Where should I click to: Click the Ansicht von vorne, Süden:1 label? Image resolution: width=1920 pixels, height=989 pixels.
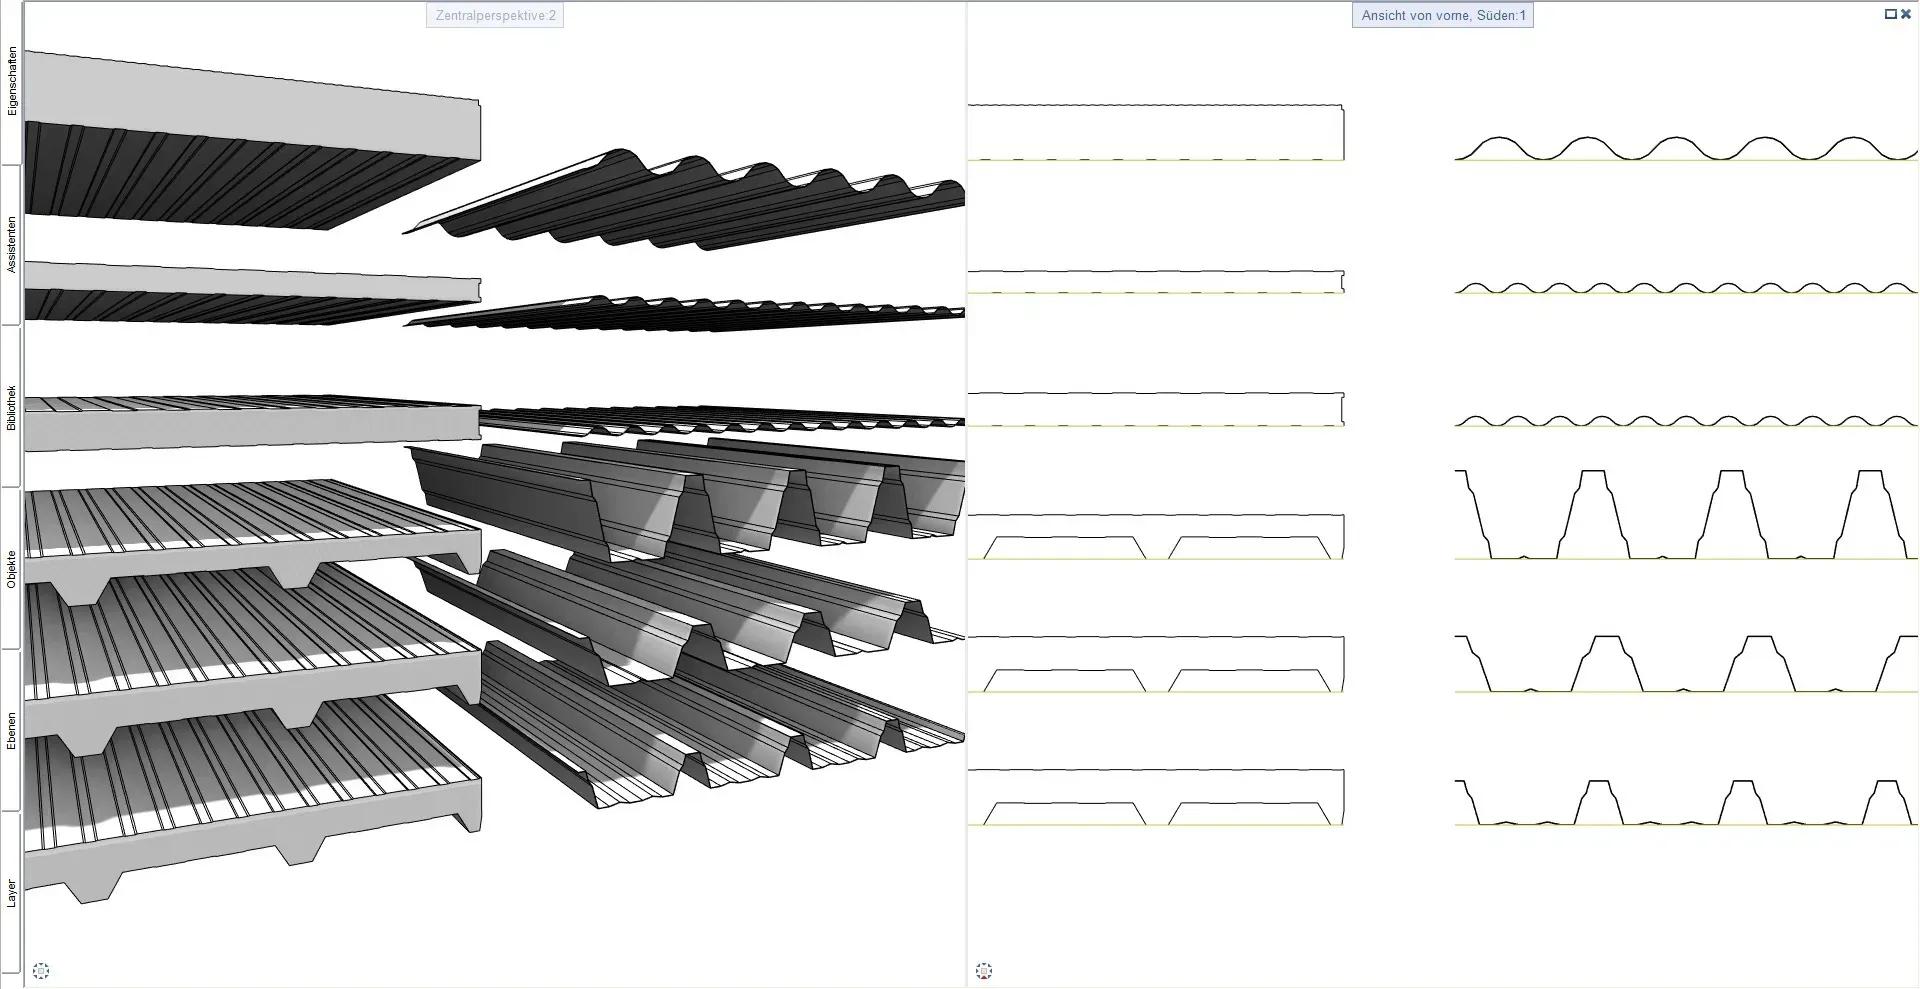(x=1442, y=16)
